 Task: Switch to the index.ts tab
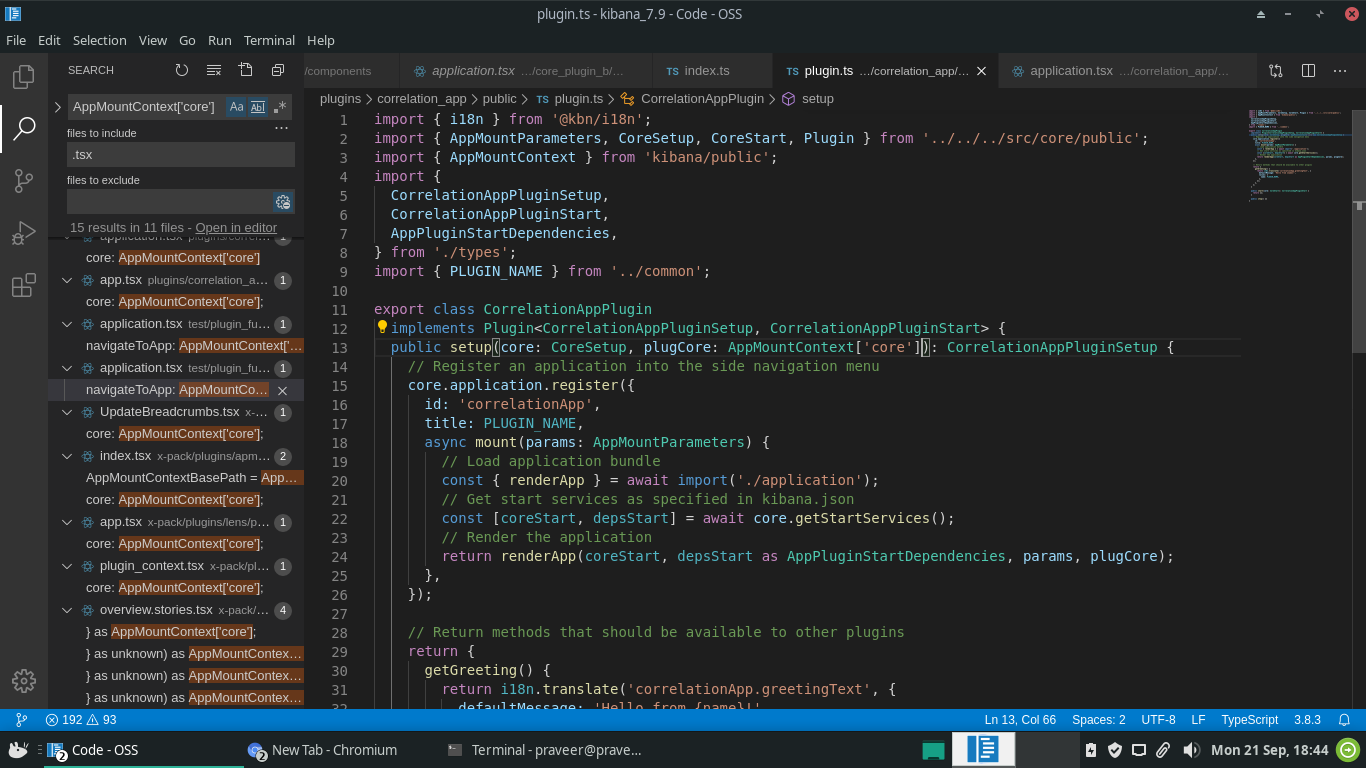[706, 71]
